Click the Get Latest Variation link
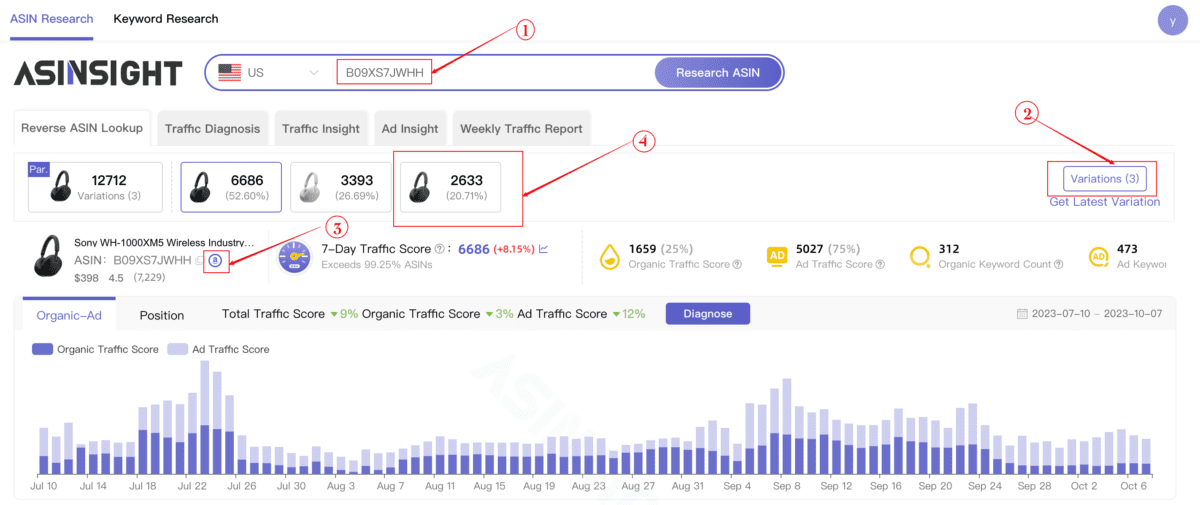 [1104, 202]
